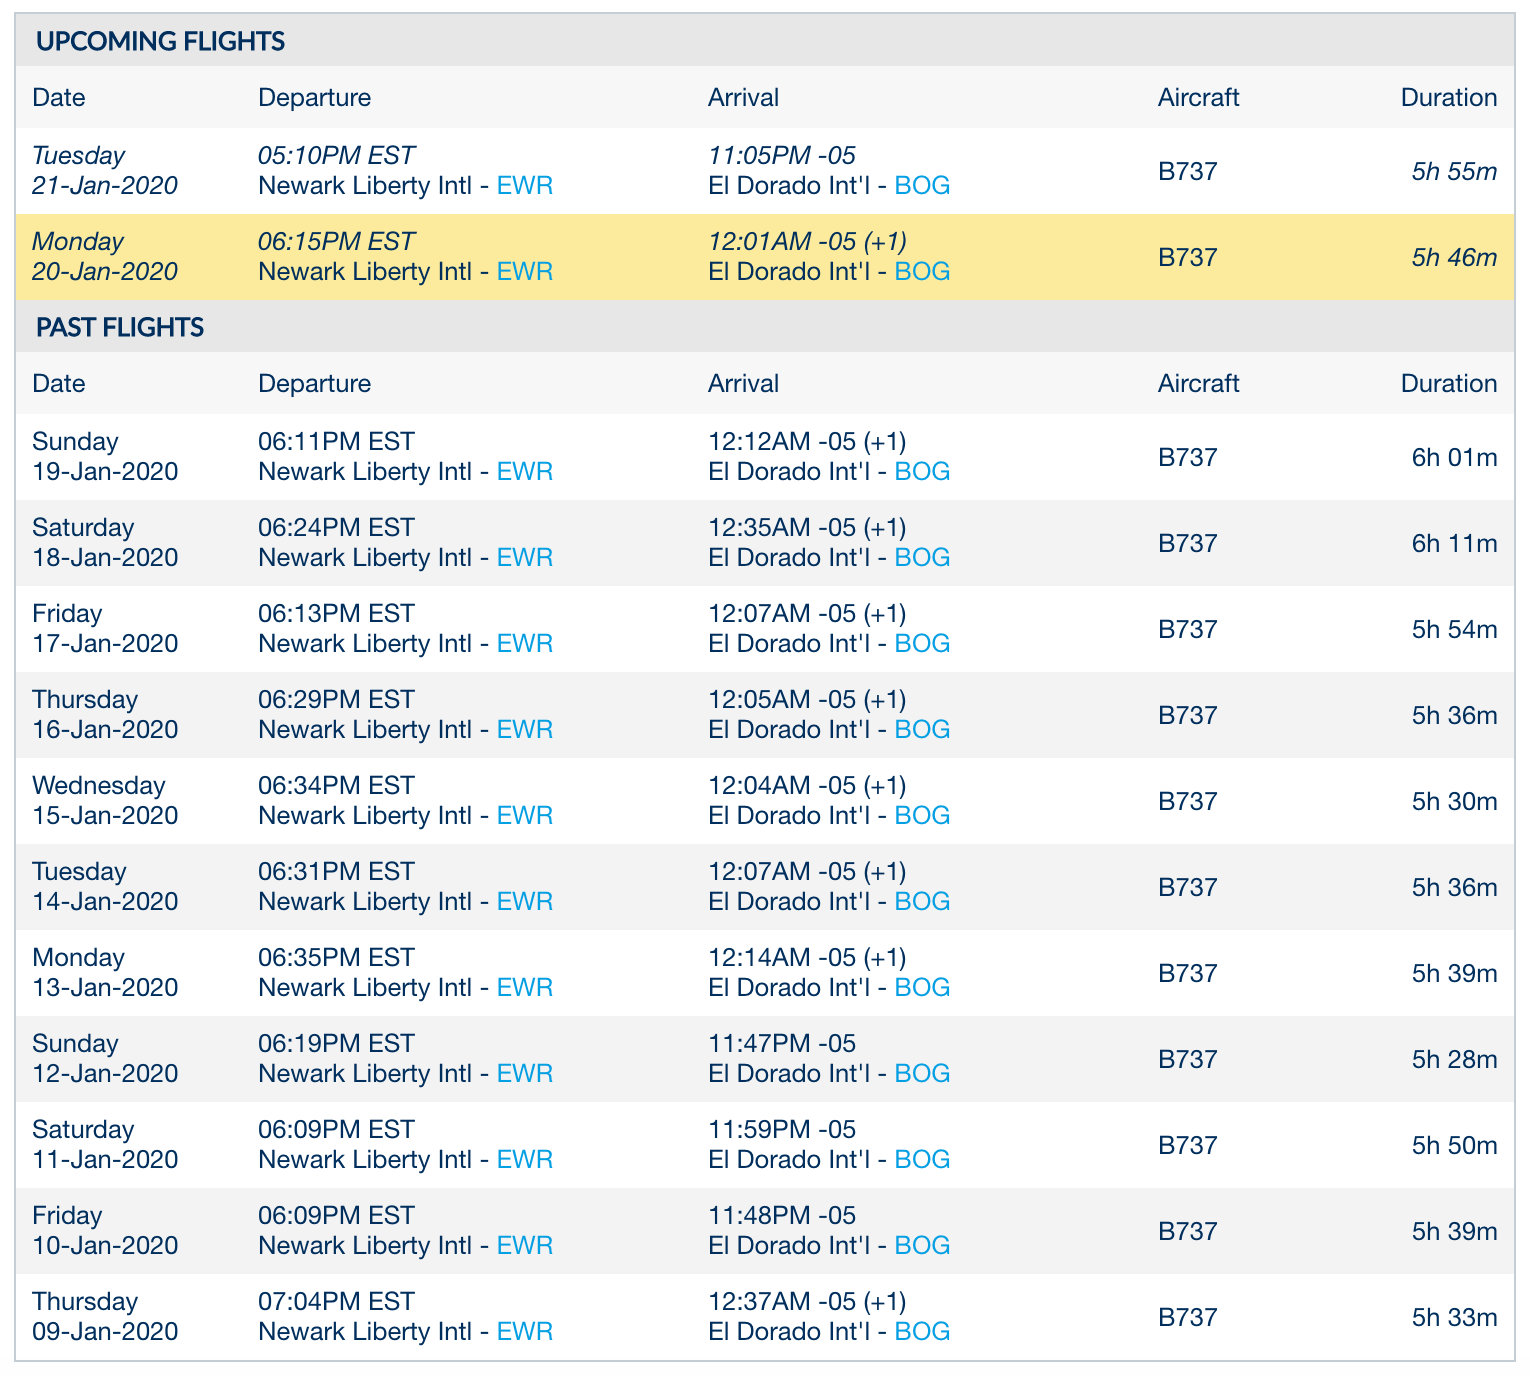Click EWR link for Sunday 19-Jan-2020 flight
The image size is (1530, 1376).
(524, 472)
